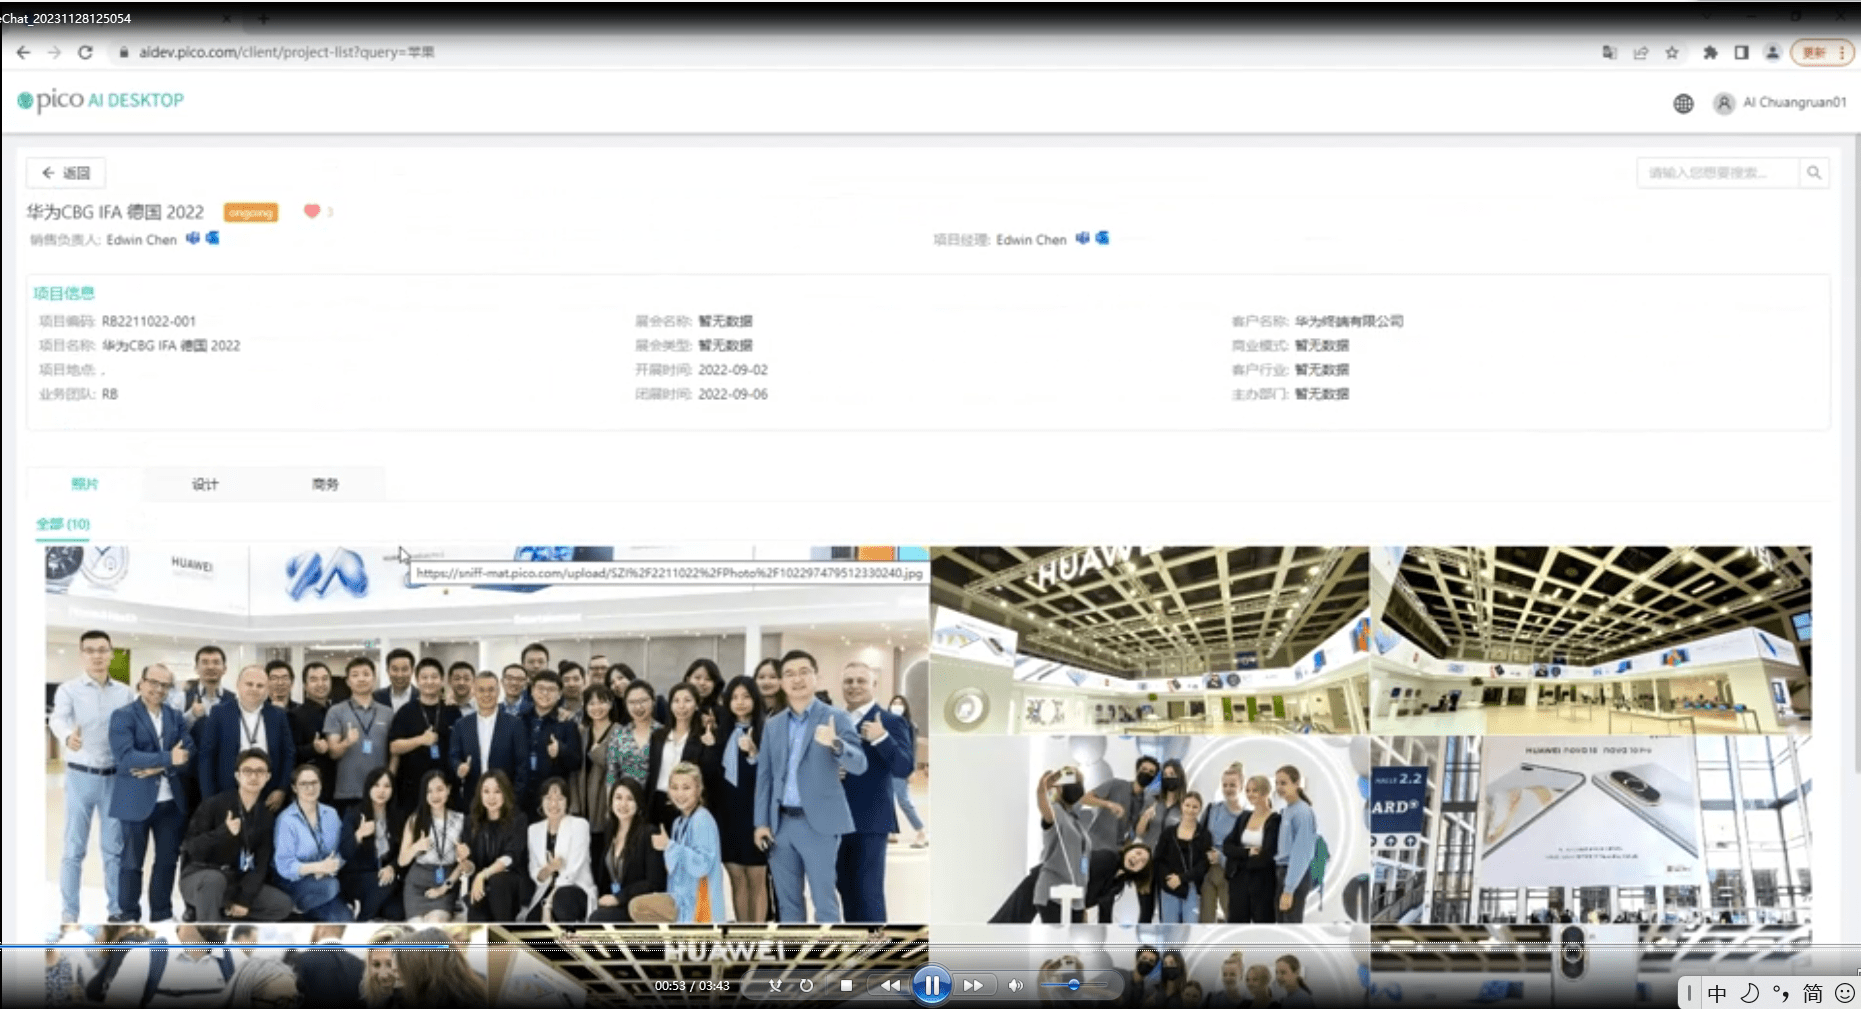
Task: Select the 照片 photos tab
Action: (x=85, y=484)
